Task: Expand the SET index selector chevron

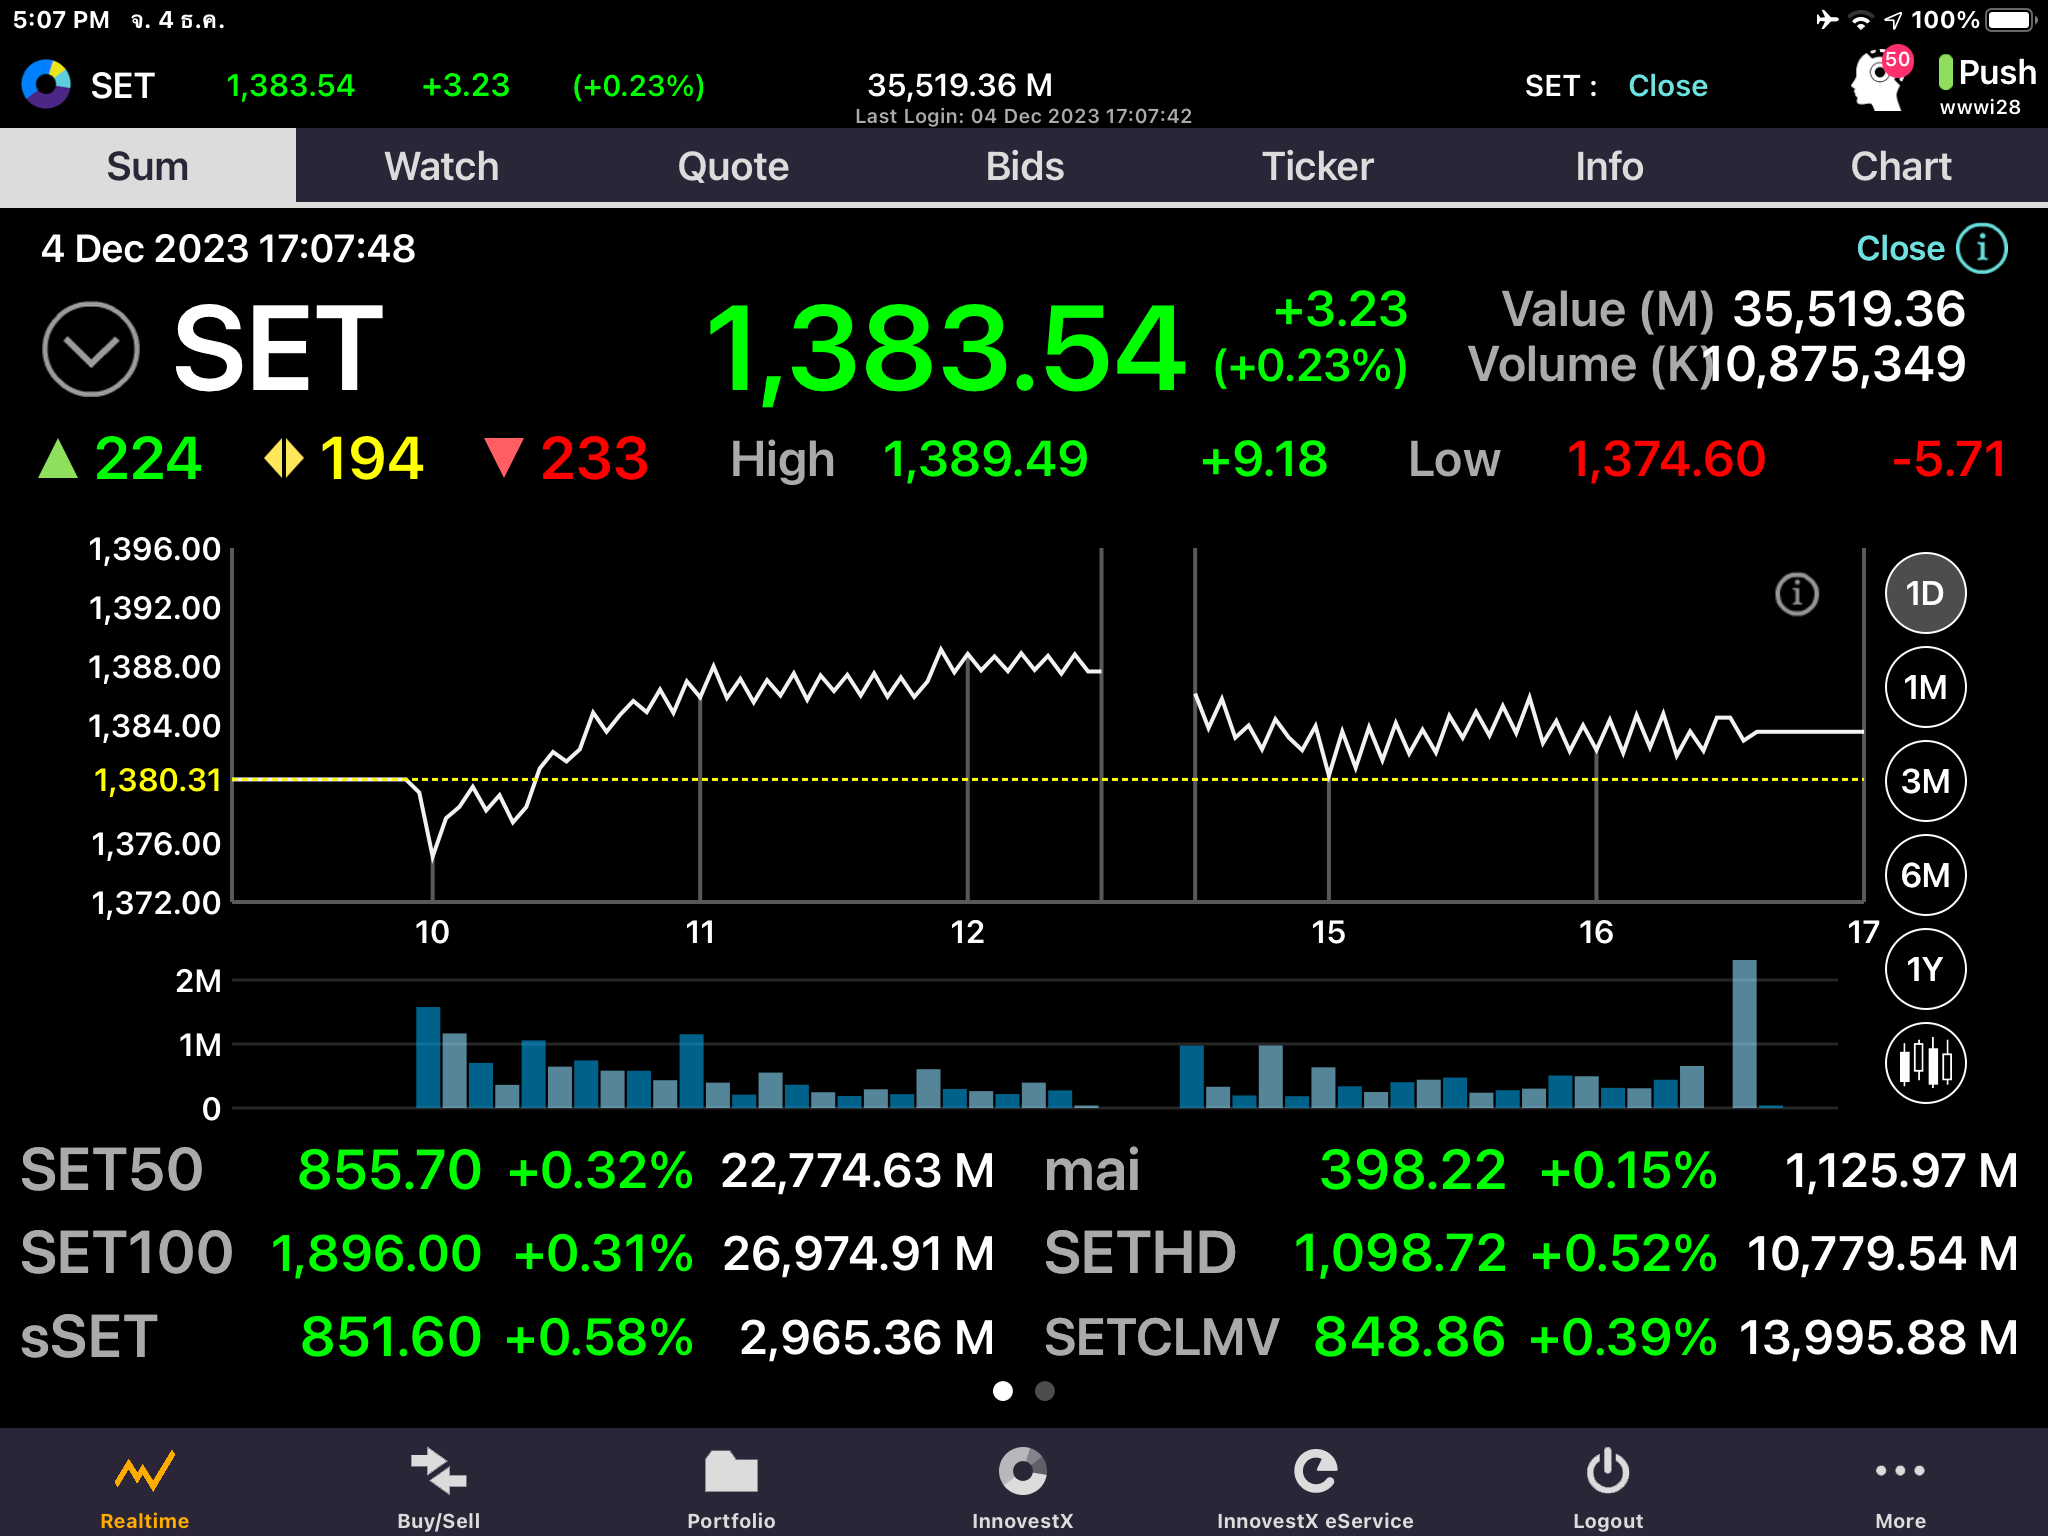Action: [x=91, y=349]
